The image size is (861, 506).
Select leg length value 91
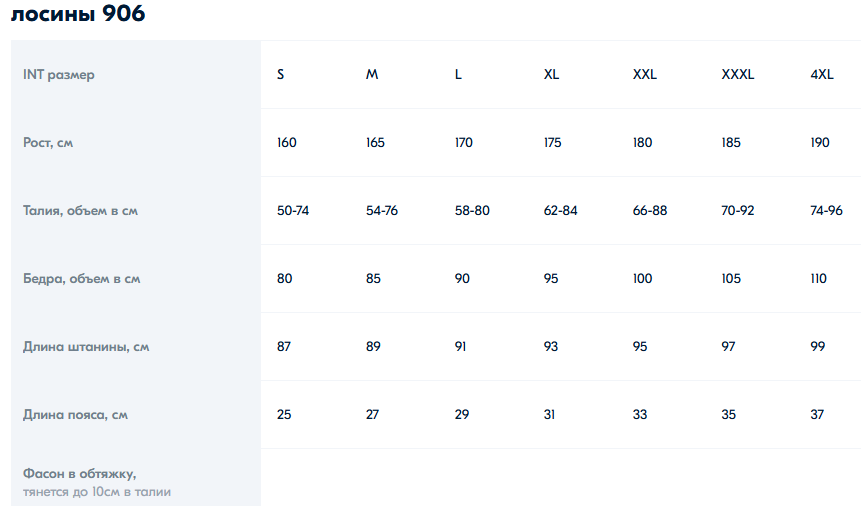[460, 347]
